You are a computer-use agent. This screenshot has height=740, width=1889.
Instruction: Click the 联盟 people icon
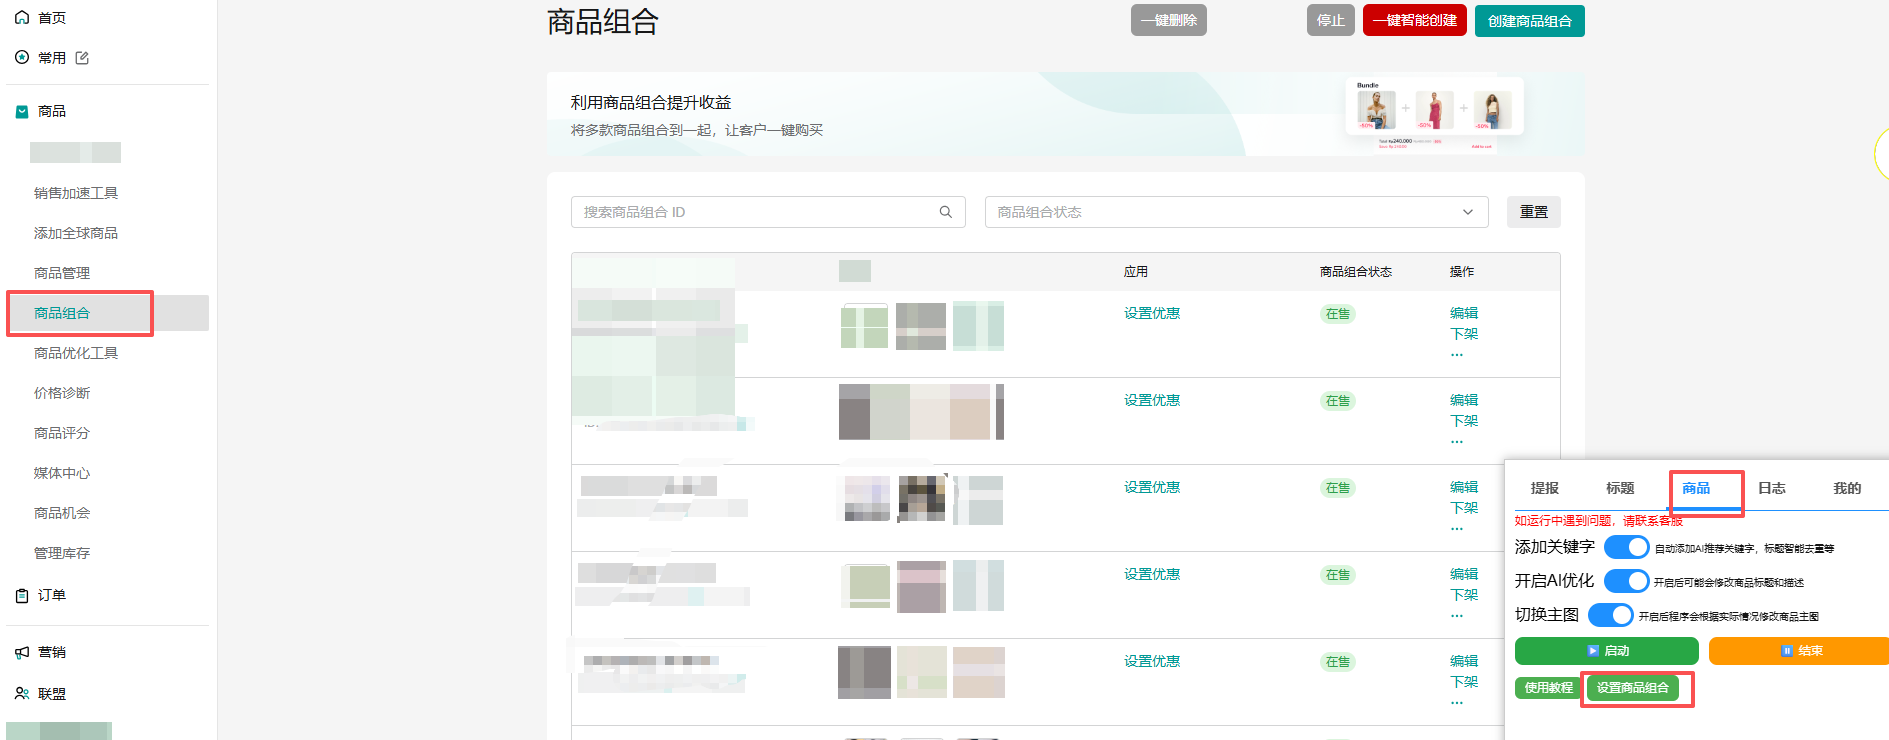click(22, 693)
